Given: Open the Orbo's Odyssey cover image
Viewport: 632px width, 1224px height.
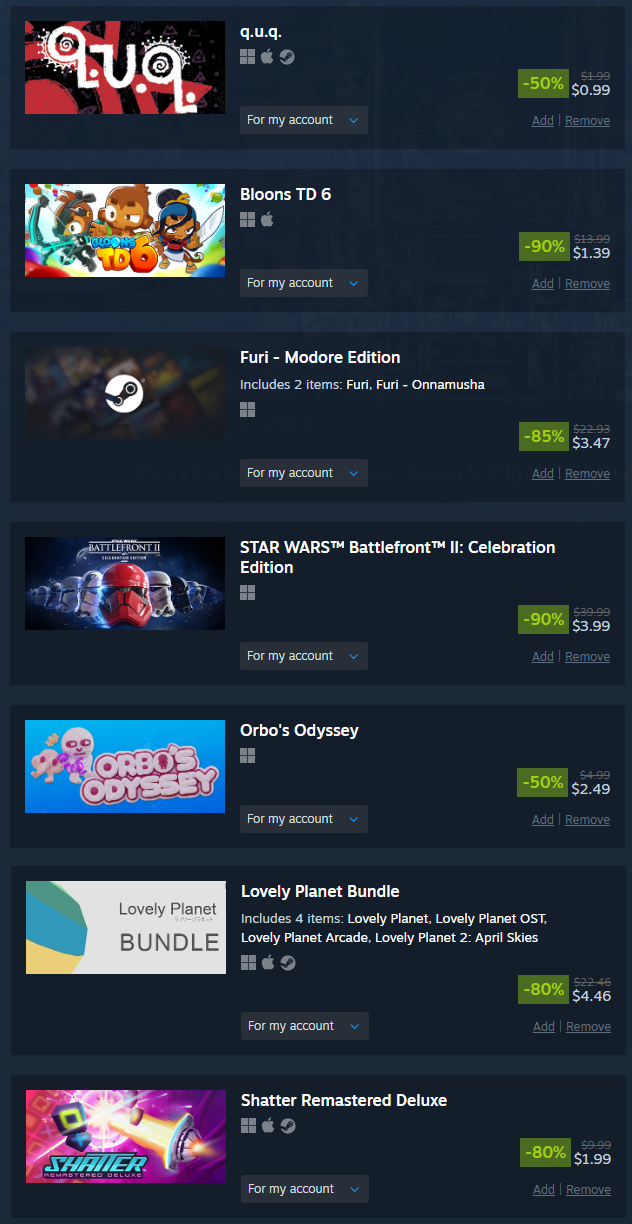Looking at the screenshot, I should [x=125, y=766].
